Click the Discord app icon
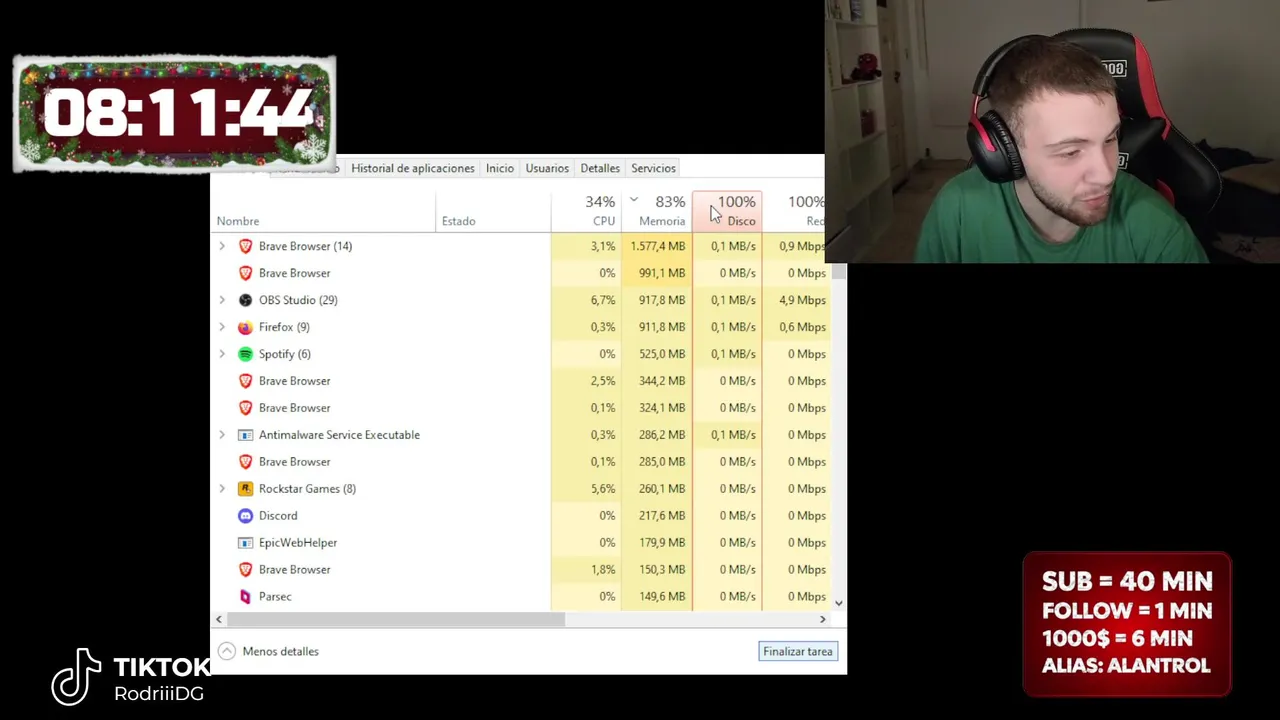The height and width of the screenshot is (720, 1280). 245,516
